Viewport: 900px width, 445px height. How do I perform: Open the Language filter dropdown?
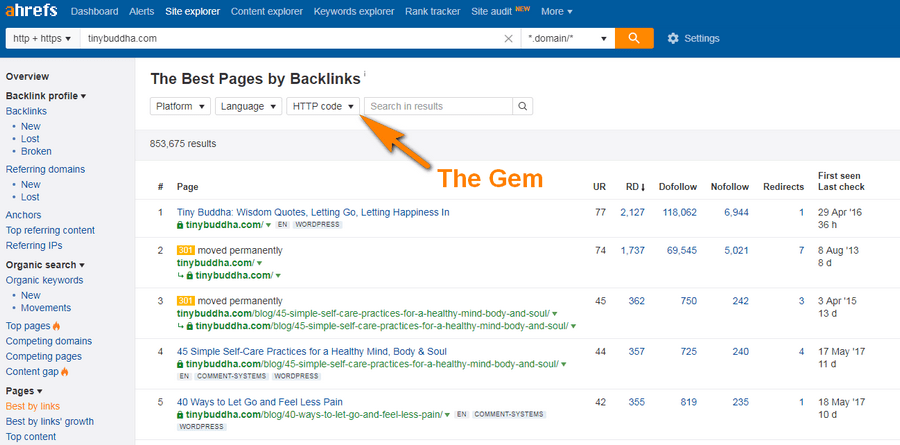point(249,106)
